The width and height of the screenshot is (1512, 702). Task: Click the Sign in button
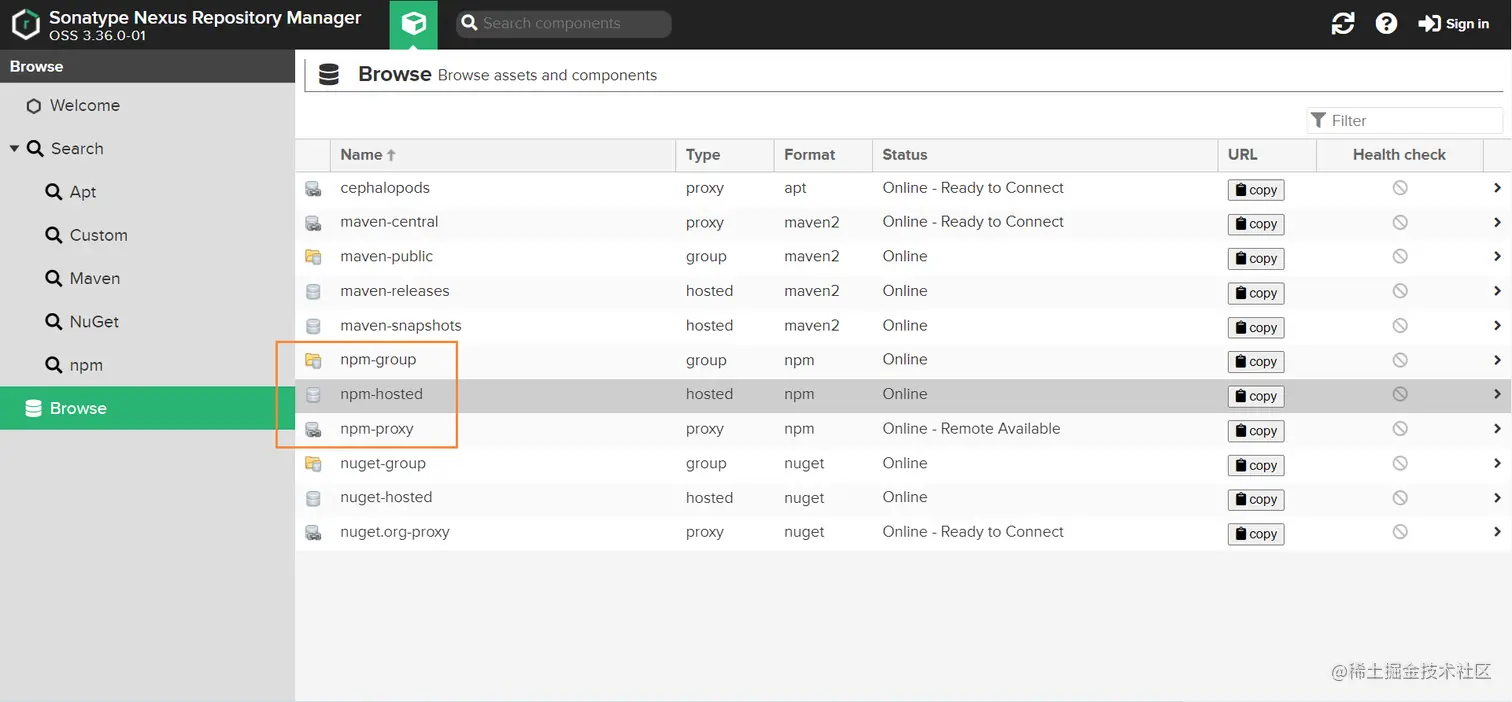pos(1454,24)
